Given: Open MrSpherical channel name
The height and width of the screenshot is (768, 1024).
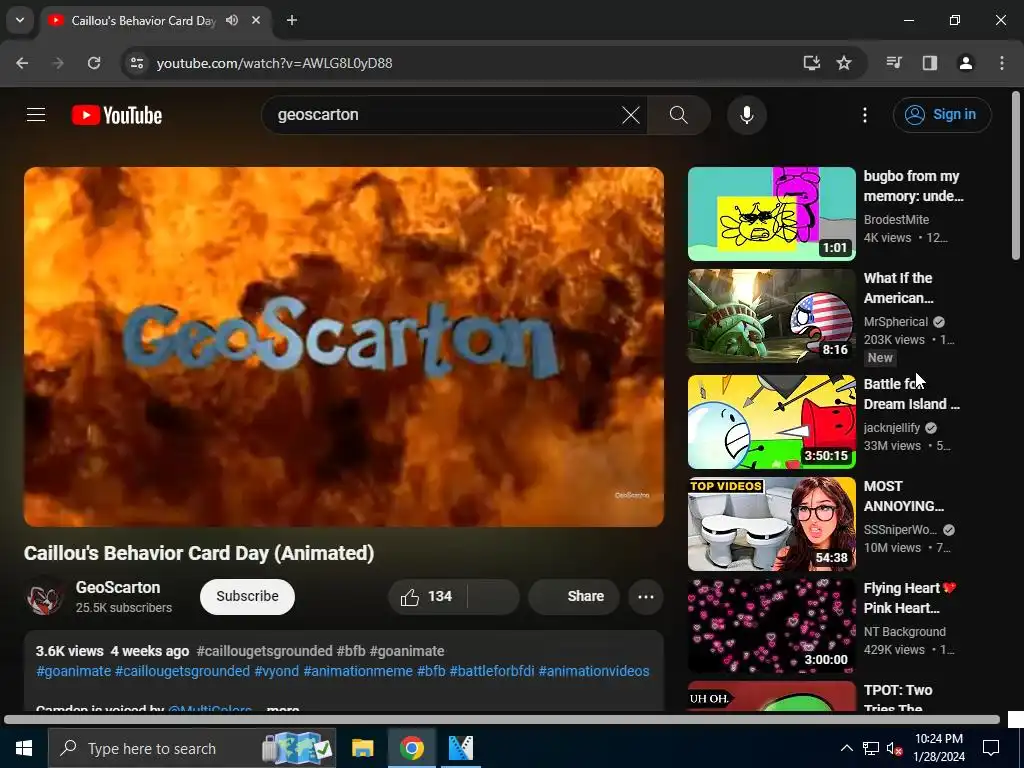Looking at the screenshot, I should click(895, 322).
